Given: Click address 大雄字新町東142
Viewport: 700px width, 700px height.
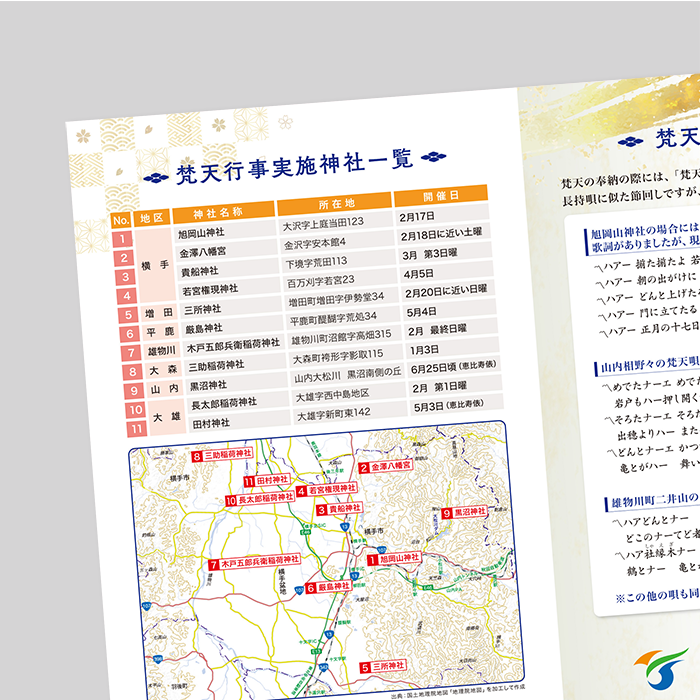Looking at the screenshot, I should pos(333,414).
